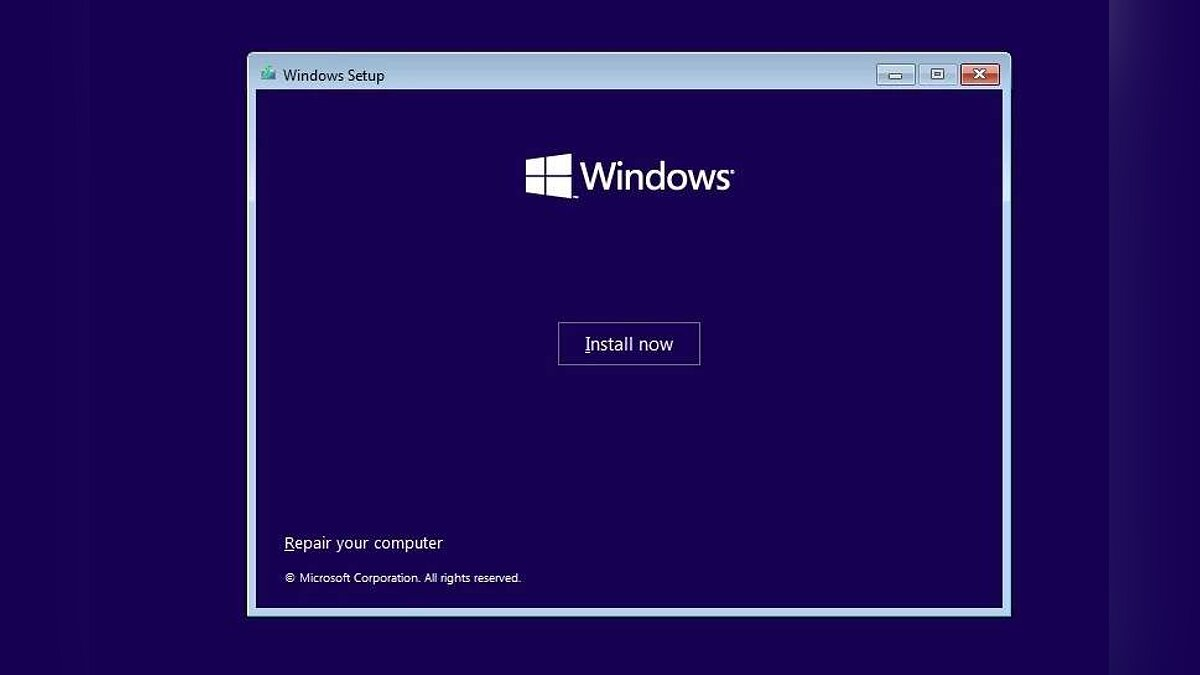Click the Windows logo in the setup window
This screenshot has width=1200, height=675.
pos(630,176)
